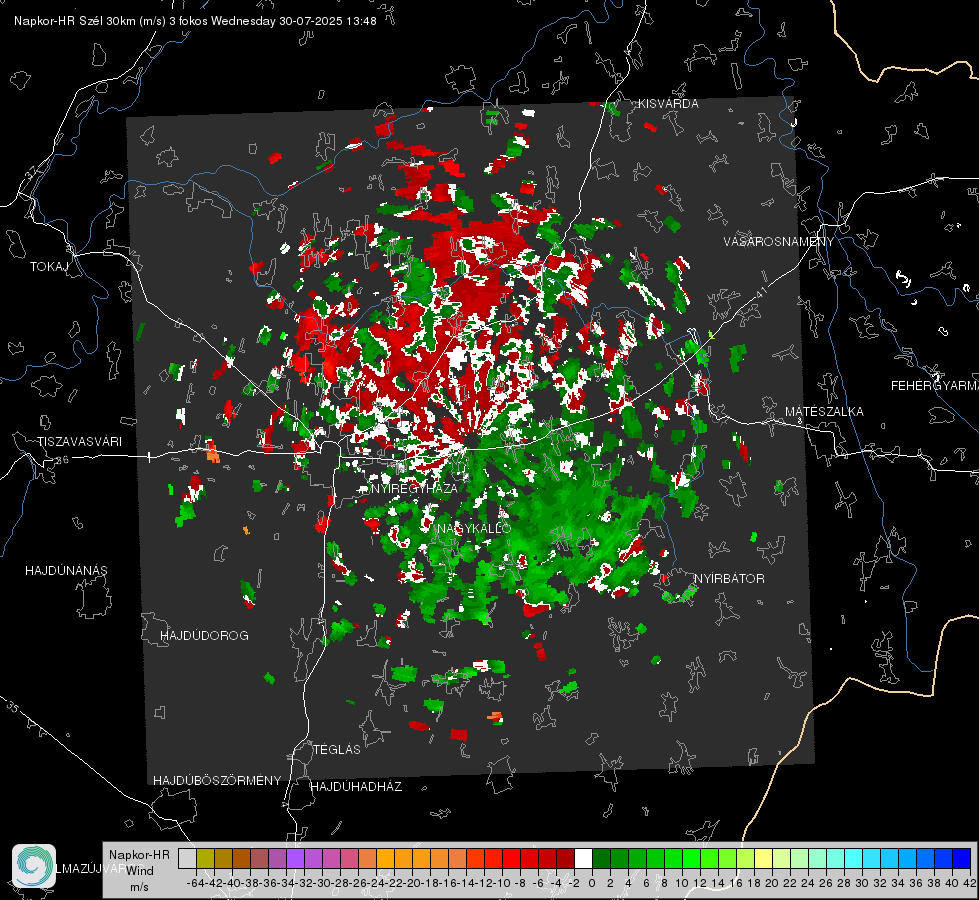Select the VÁSÁROSNAMÉNY city label
Screen dimensions: 979x900
coord(779,242)
